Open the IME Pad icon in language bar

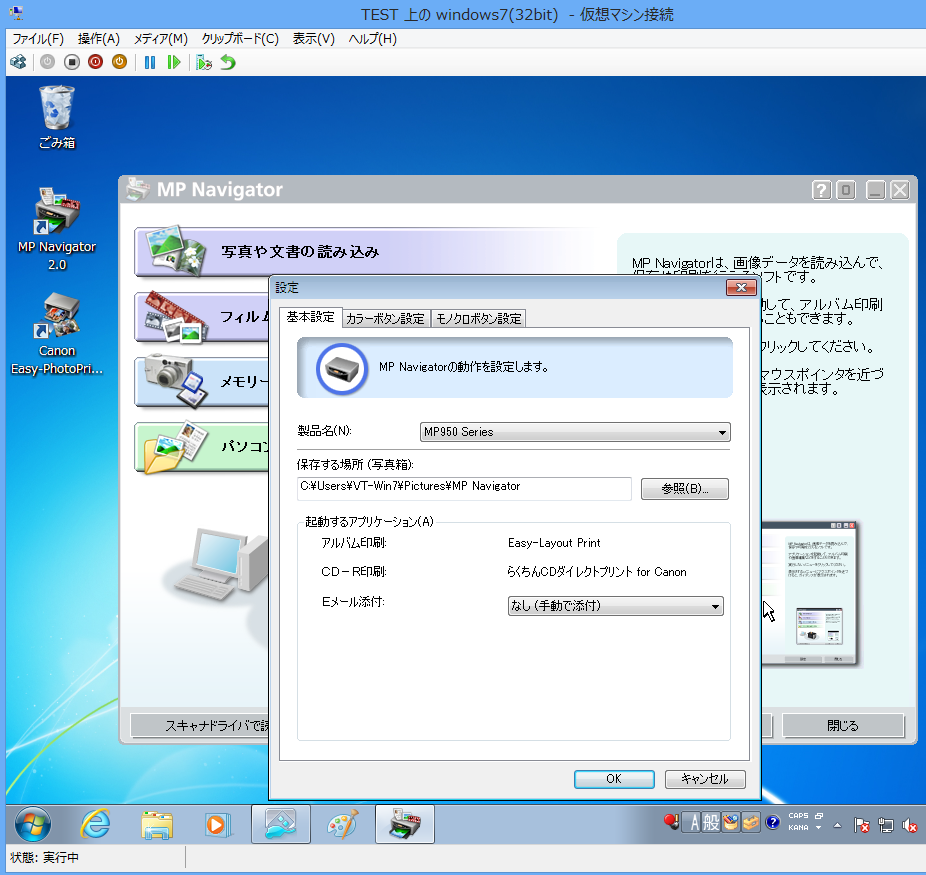[731, 822]
